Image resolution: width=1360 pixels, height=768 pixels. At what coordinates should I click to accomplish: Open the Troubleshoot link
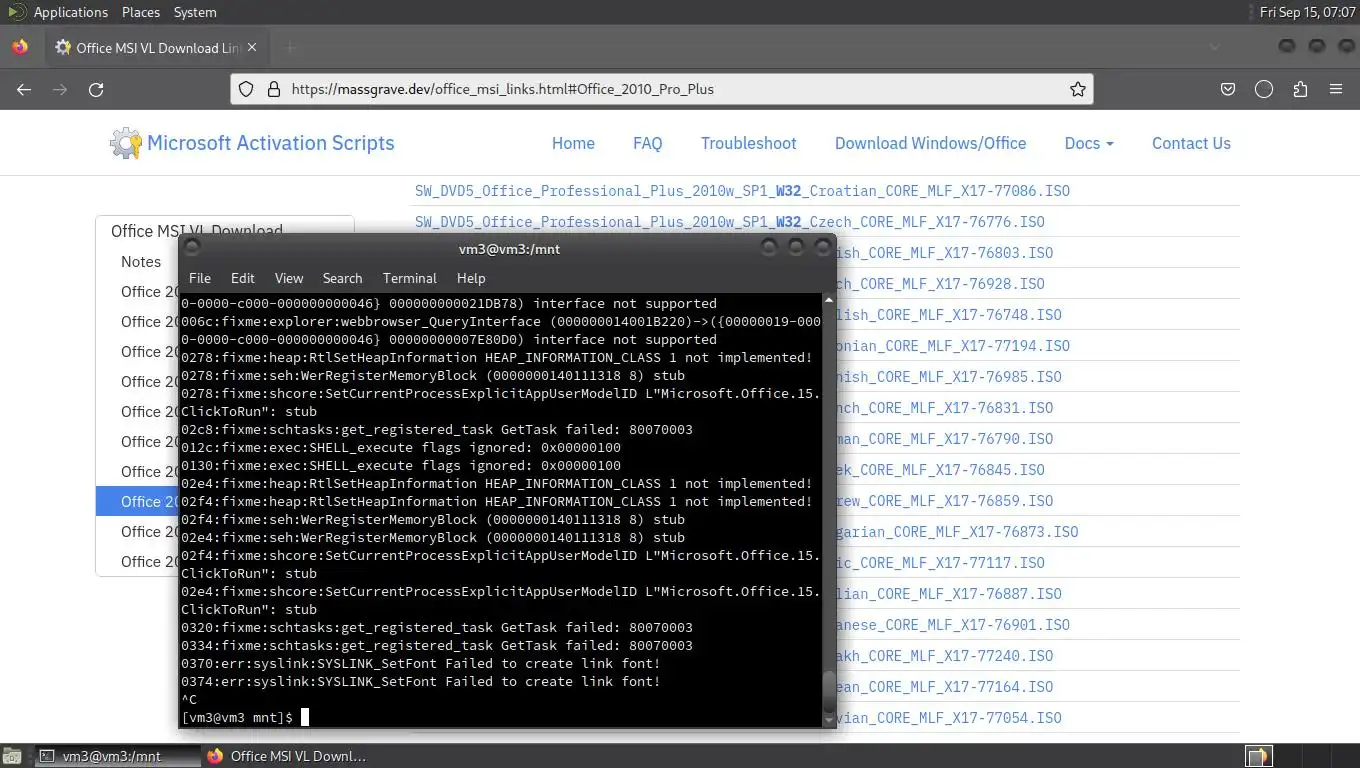749,143
